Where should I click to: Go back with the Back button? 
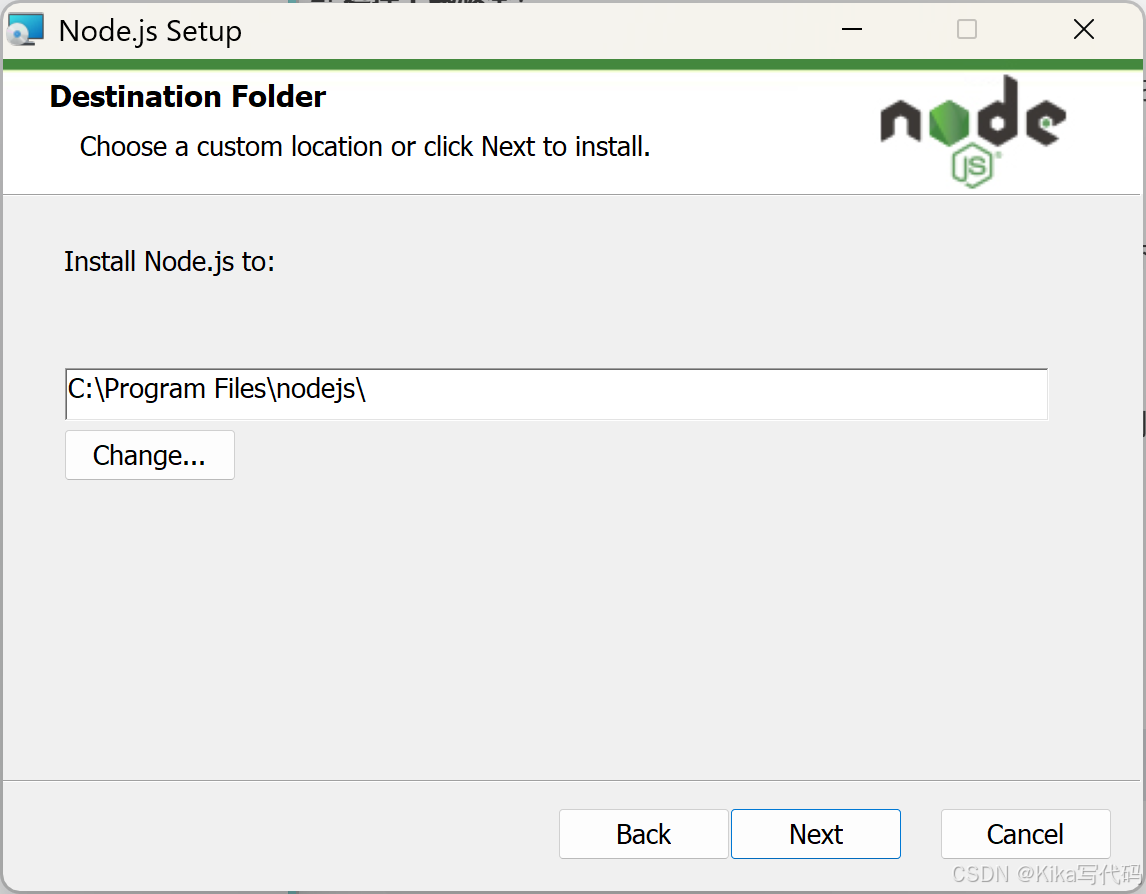[x=643, y=834]
